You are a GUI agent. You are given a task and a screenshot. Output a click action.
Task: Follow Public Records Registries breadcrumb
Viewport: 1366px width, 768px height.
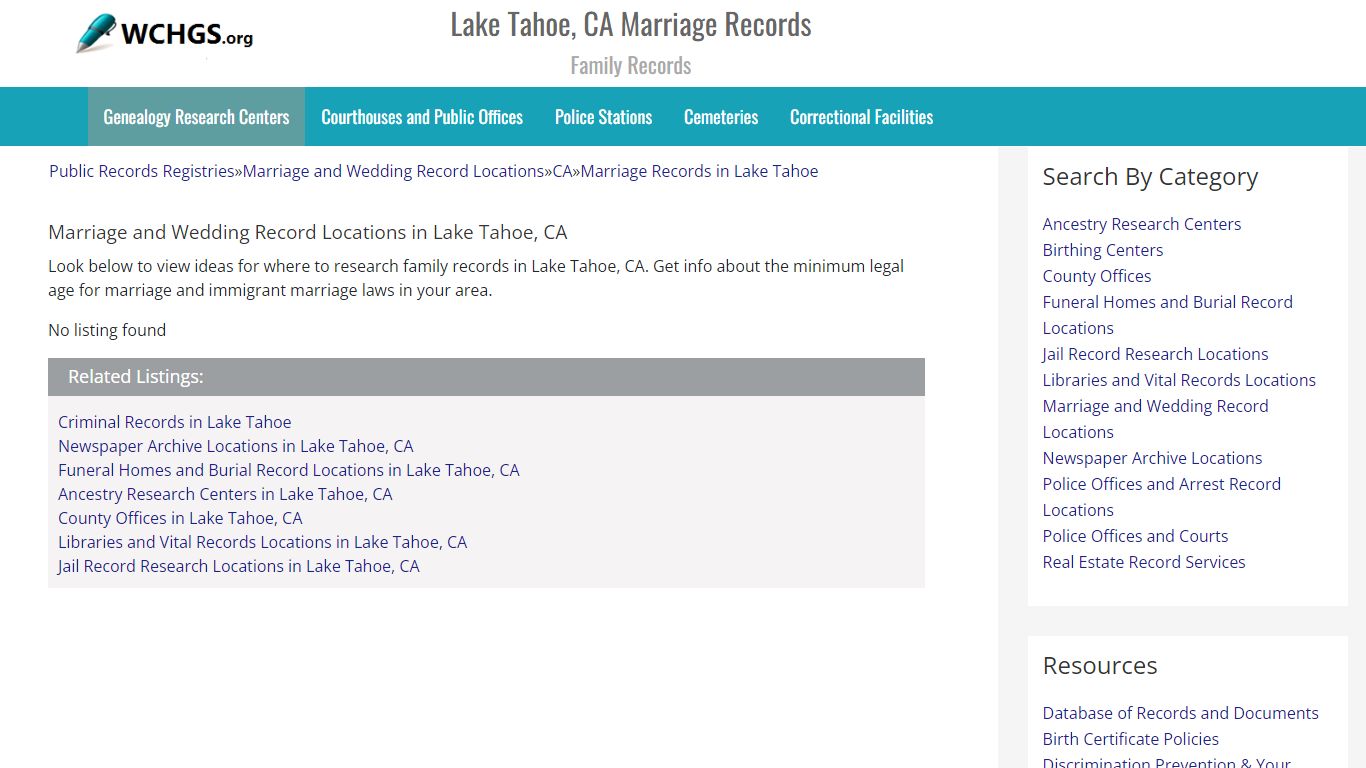click(x=142, y=171)
